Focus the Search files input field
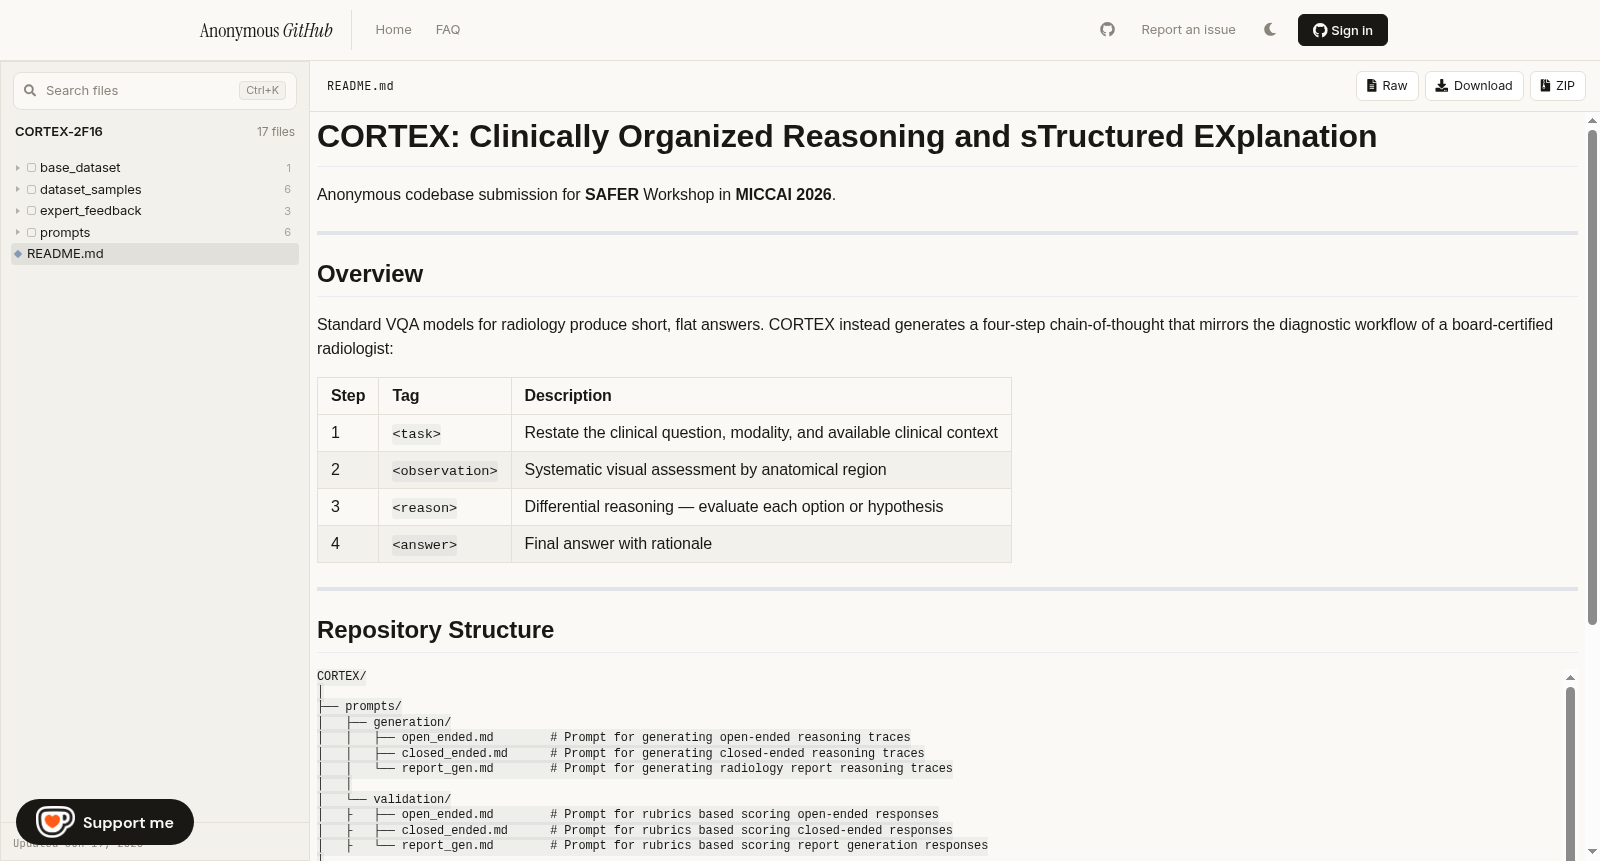The image size is (1600, 861). click(155, 90)
